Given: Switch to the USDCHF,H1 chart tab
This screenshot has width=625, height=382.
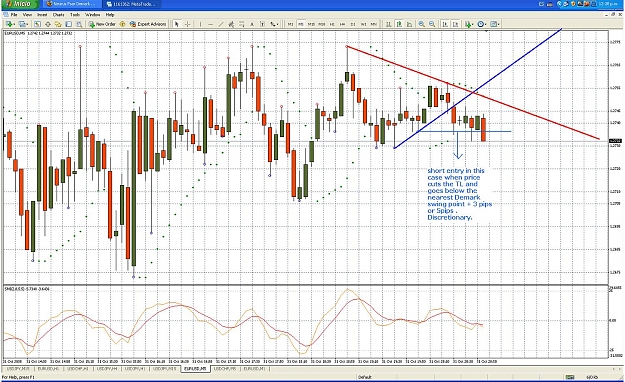Looking at the screenshot, I should point(78,369).
